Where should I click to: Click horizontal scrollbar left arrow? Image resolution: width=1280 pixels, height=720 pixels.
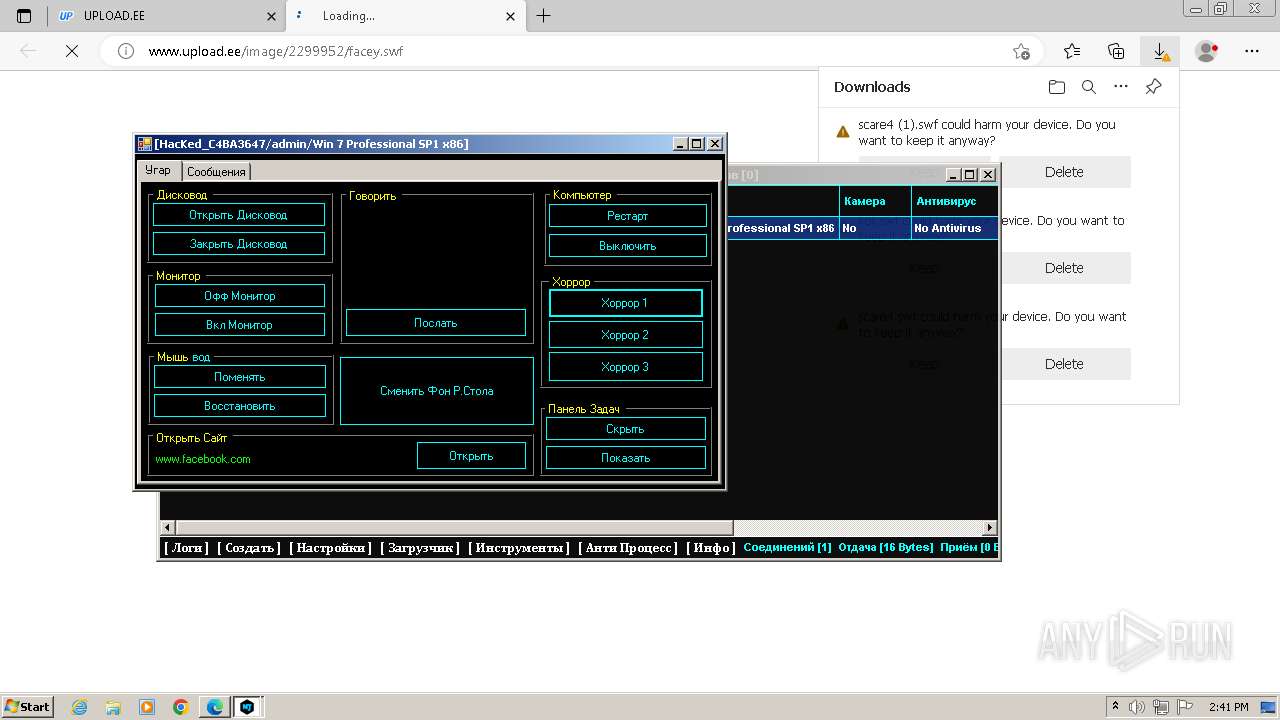[x=168, y=527]
